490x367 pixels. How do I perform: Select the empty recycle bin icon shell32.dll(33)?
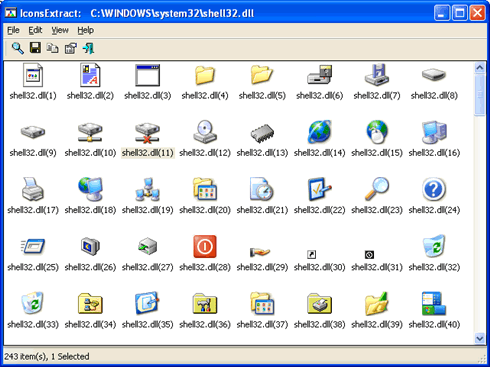click(33, 303)
